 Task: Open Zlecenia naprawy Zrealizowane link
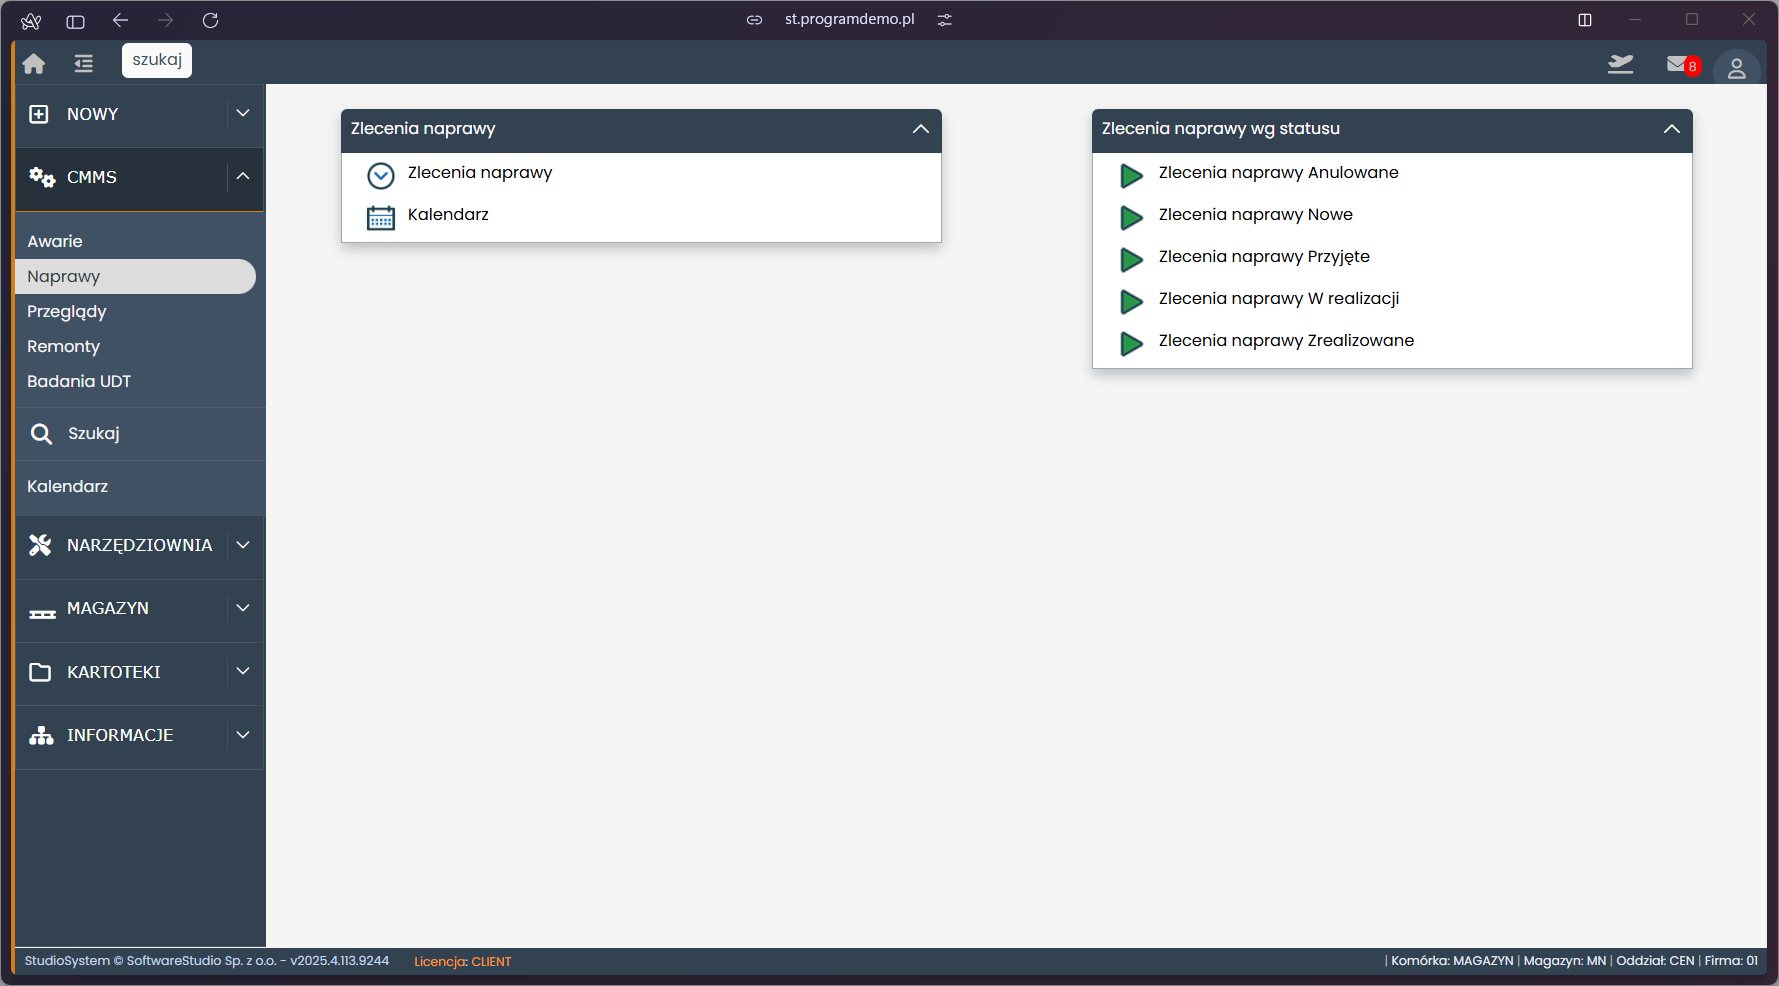tap(1286, 340)
